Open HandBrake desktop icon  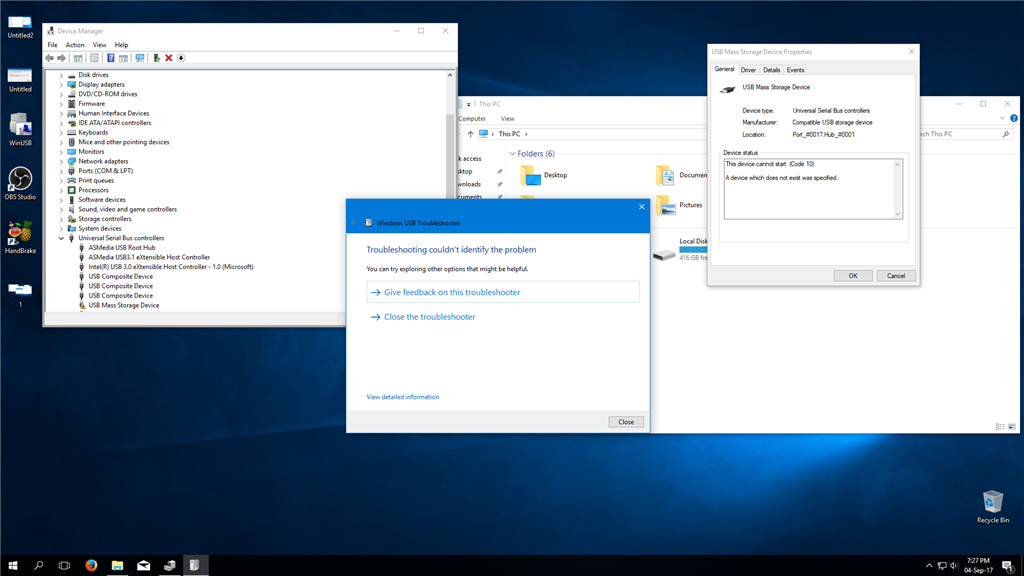20,237
